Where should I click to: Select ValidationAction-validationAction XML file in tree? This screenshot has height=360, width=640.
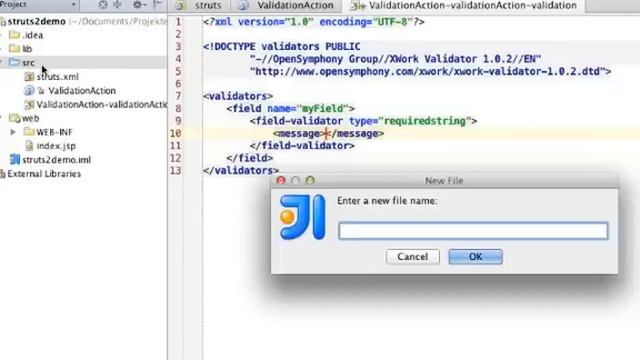[101, 104]
